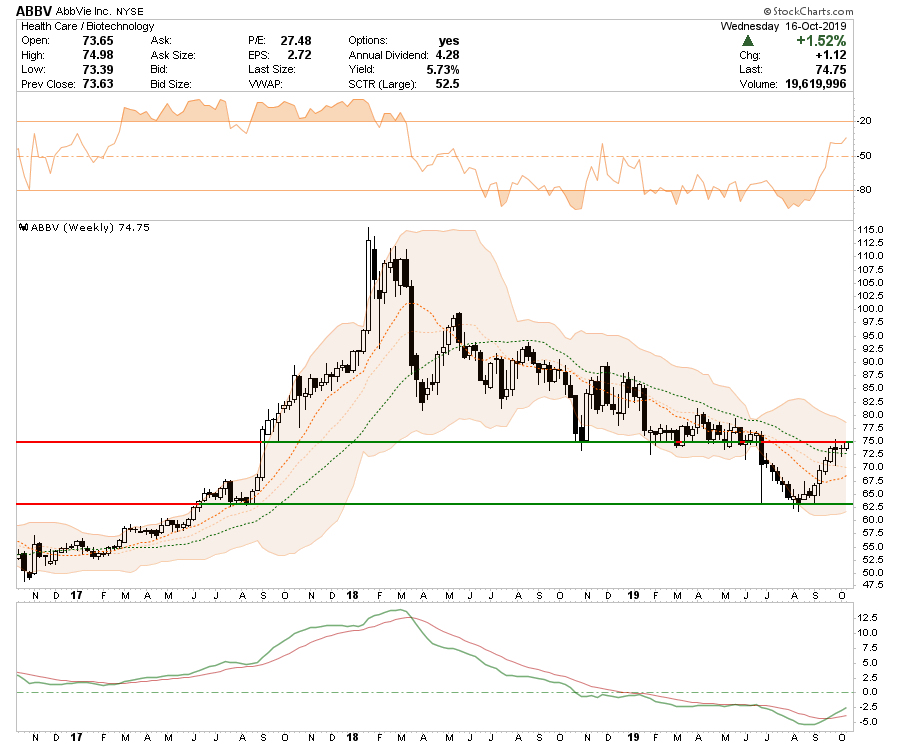Click the 0.0 label on the MACD axis
900x746 pixels.
[x=870, y=692]
